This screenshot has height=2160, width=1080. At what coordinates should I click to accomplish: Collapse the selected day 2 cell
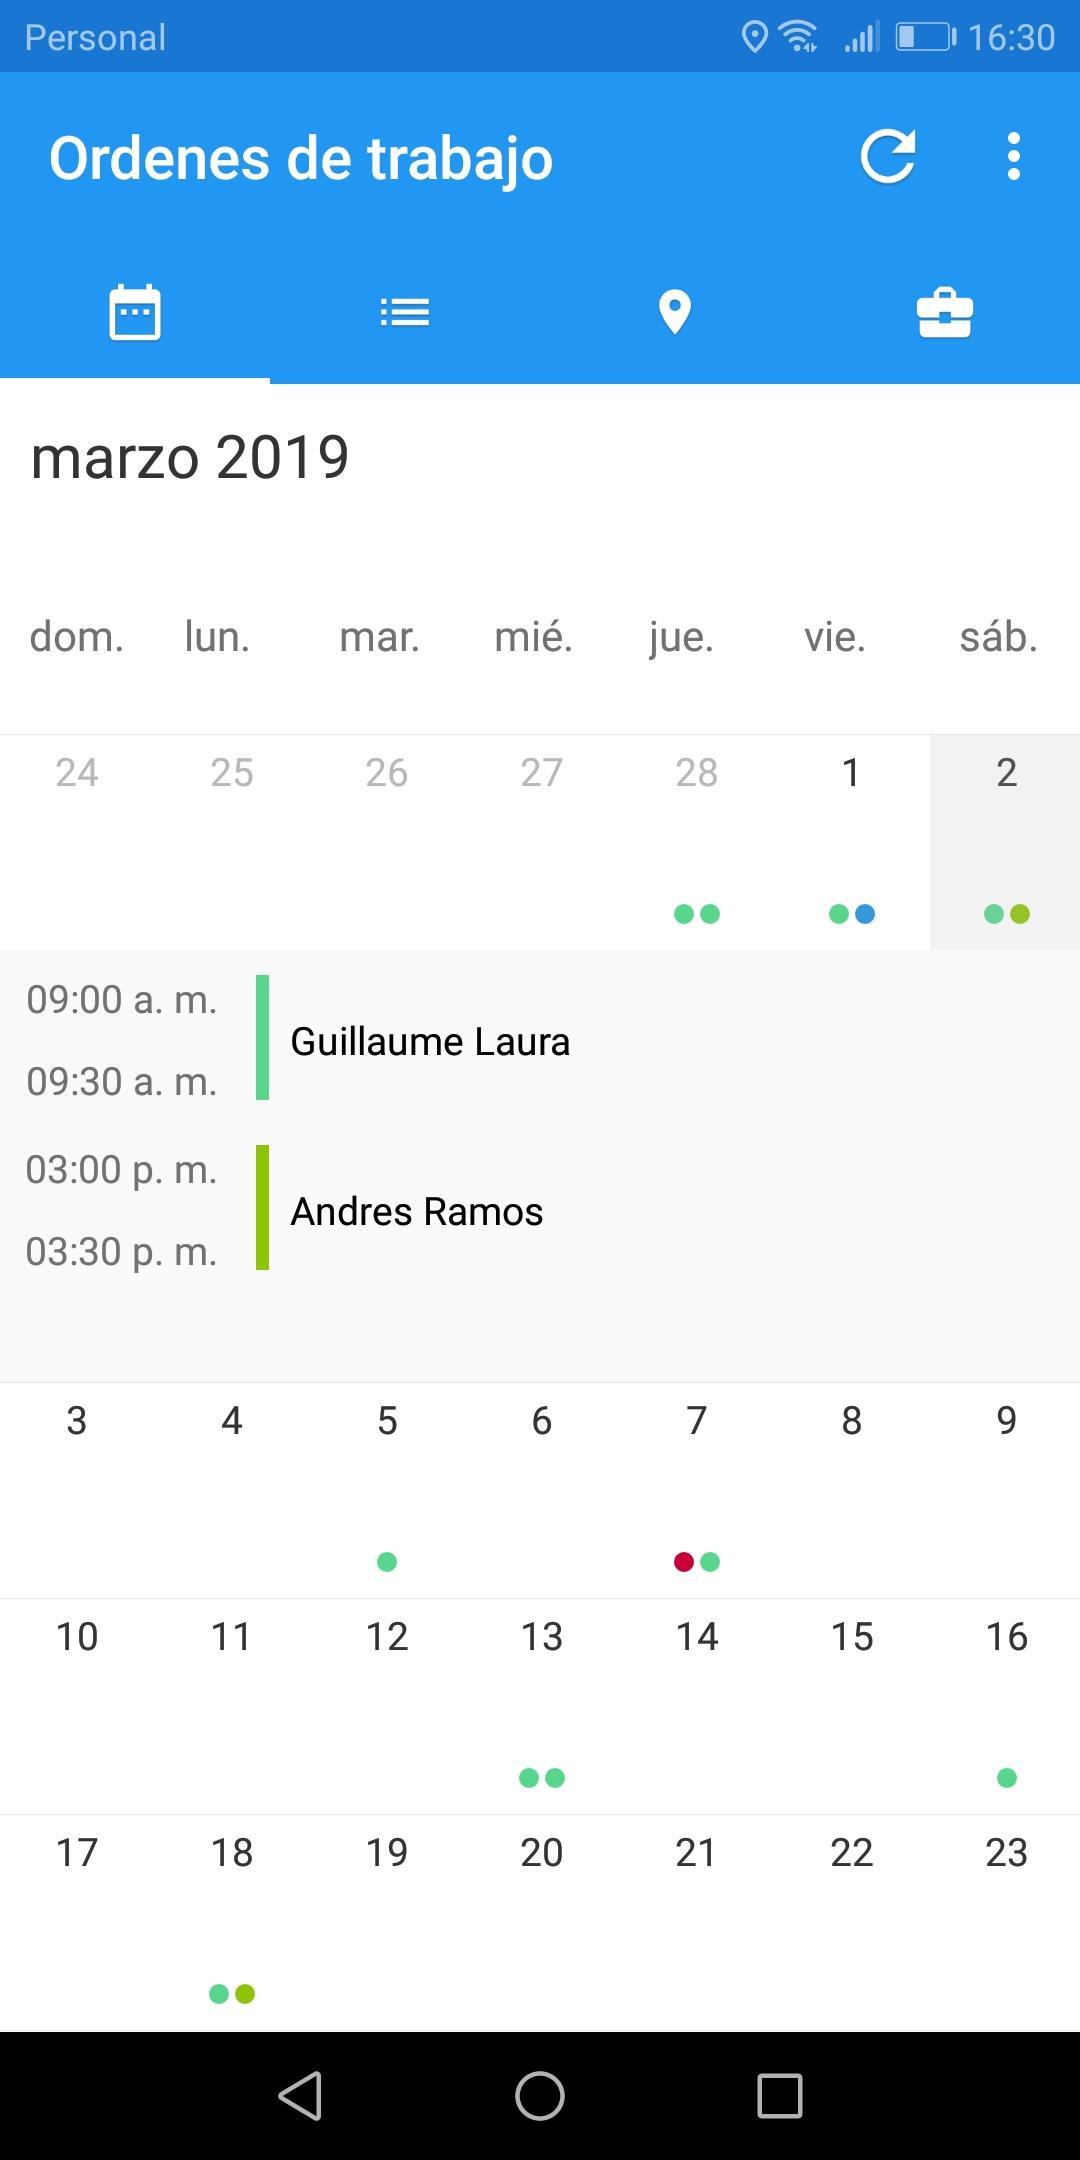pos(1005,842)
